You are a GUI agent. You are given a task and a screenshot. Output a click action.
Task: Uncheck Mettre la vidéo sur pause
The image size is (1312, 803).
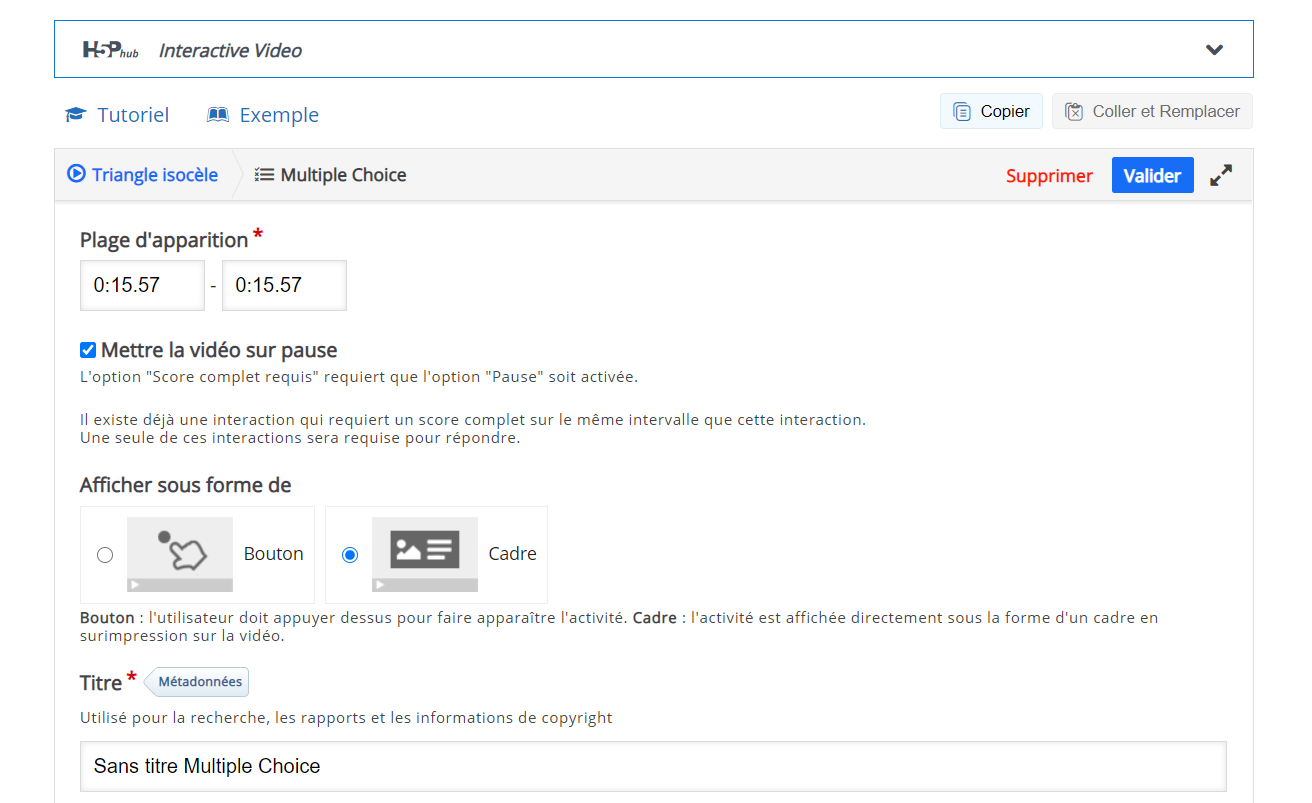tap(88, 350)
